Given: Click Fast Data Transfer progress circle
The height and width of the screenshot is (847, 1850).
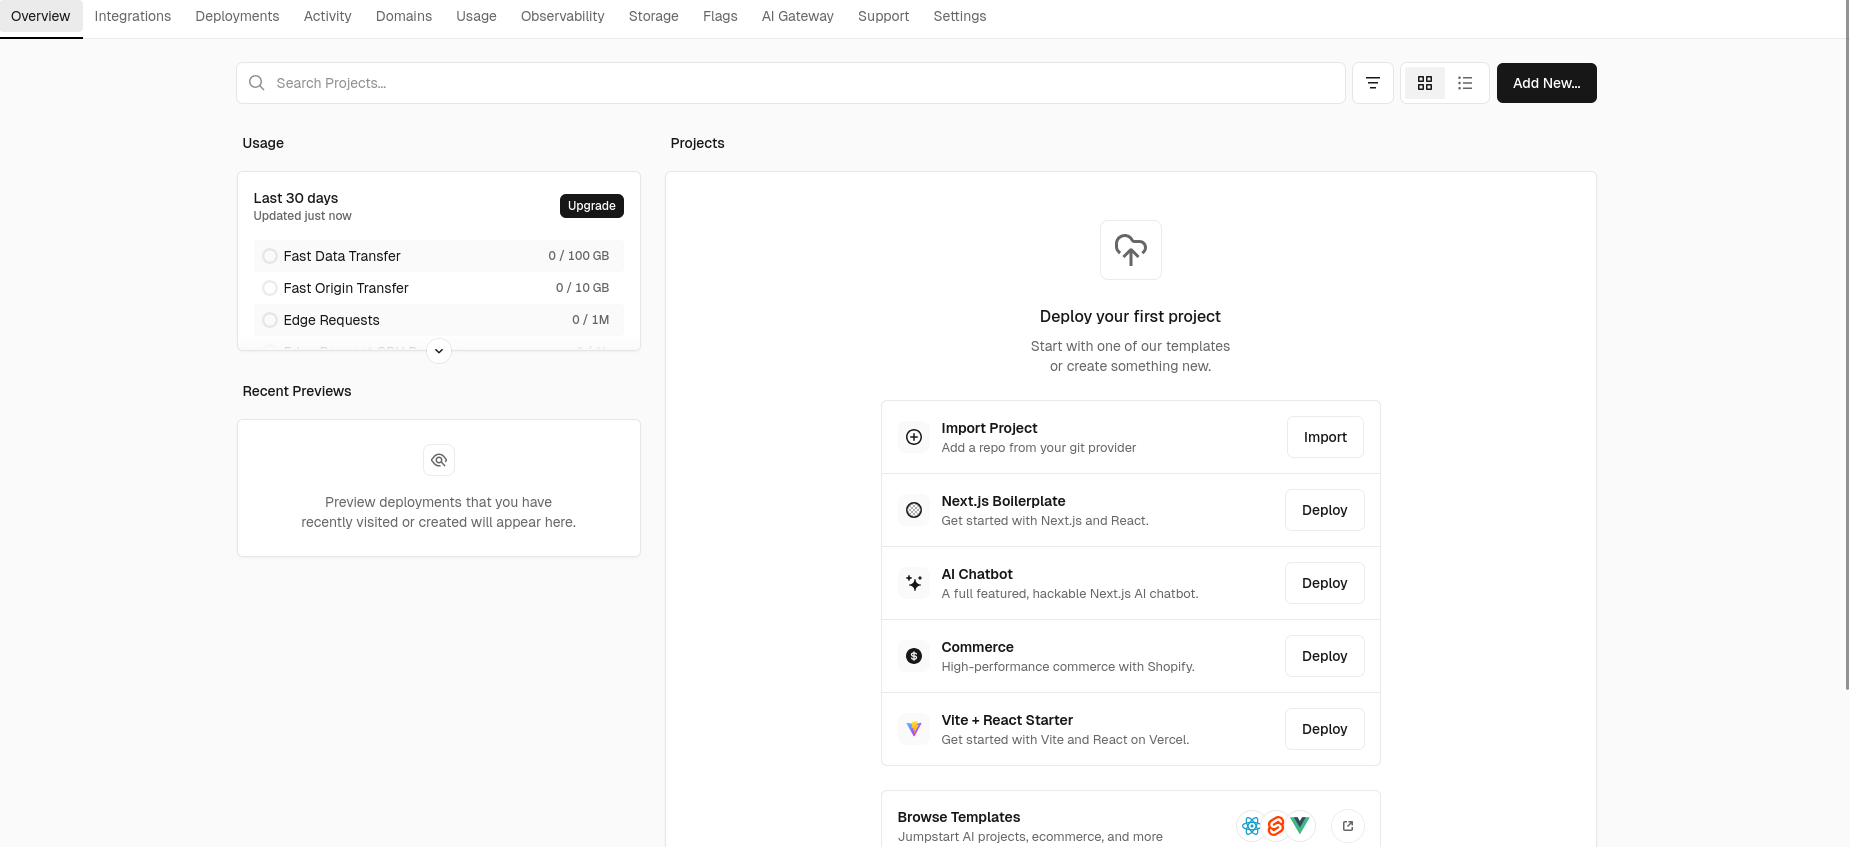Looking at the screenshot, I should [270, 256].
